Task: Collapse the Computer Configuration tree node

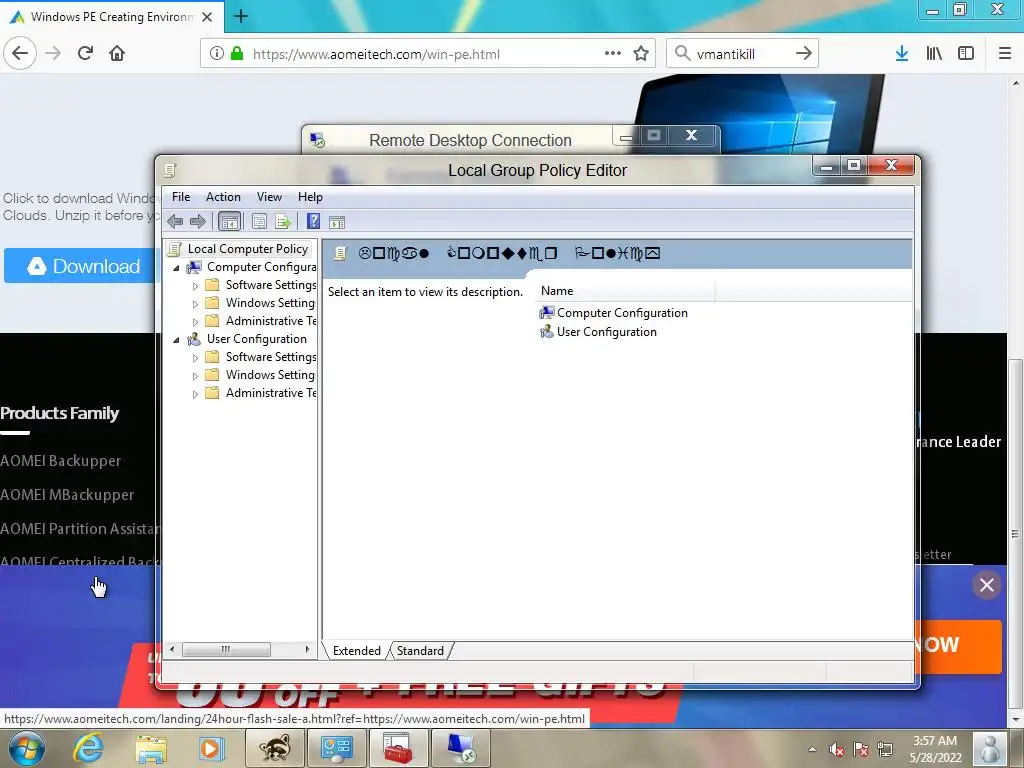Action: 176,268
